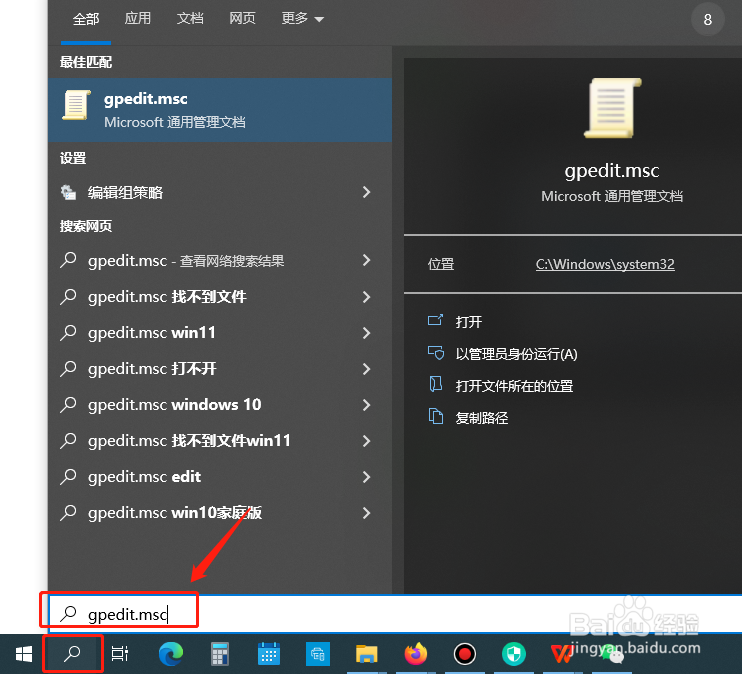Launch Microsoft Edge from the taskbar
This screenshot has height=674, width=742.
[170, 654]
